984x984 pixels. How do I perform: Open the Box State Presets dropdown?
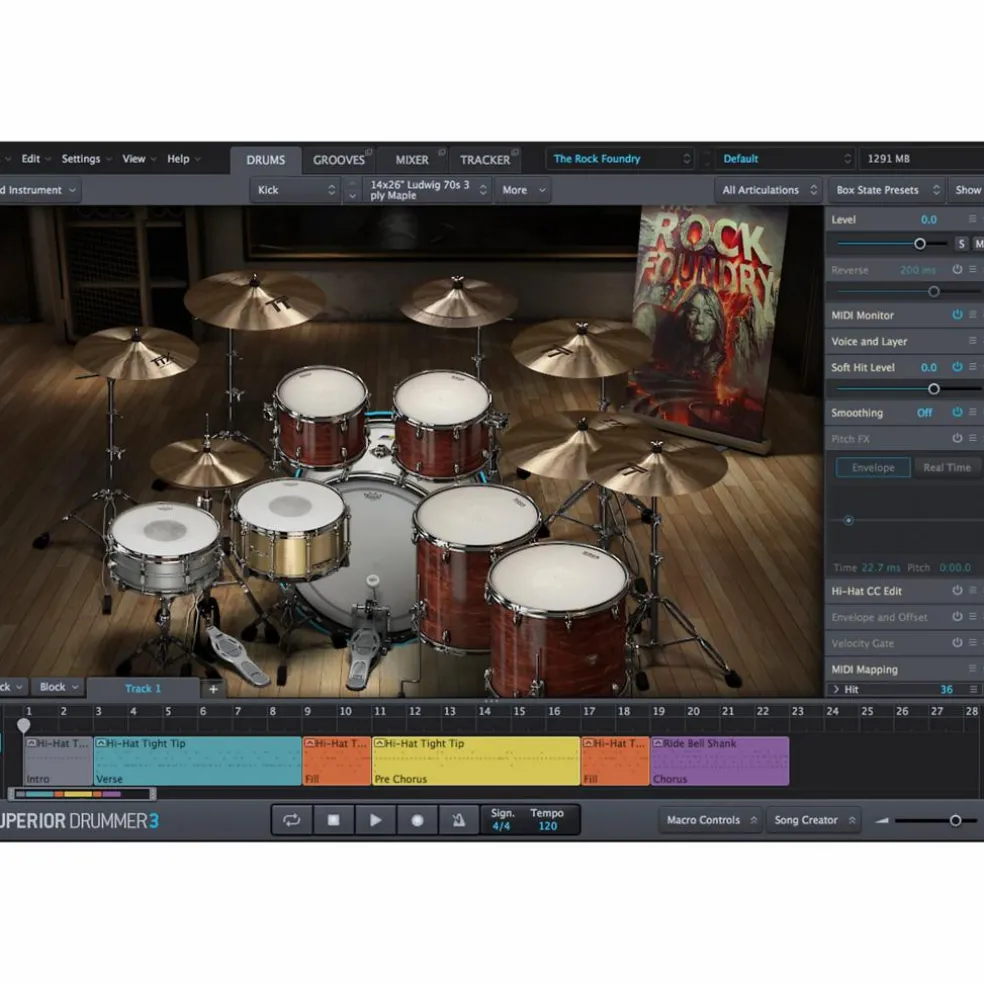887,190
